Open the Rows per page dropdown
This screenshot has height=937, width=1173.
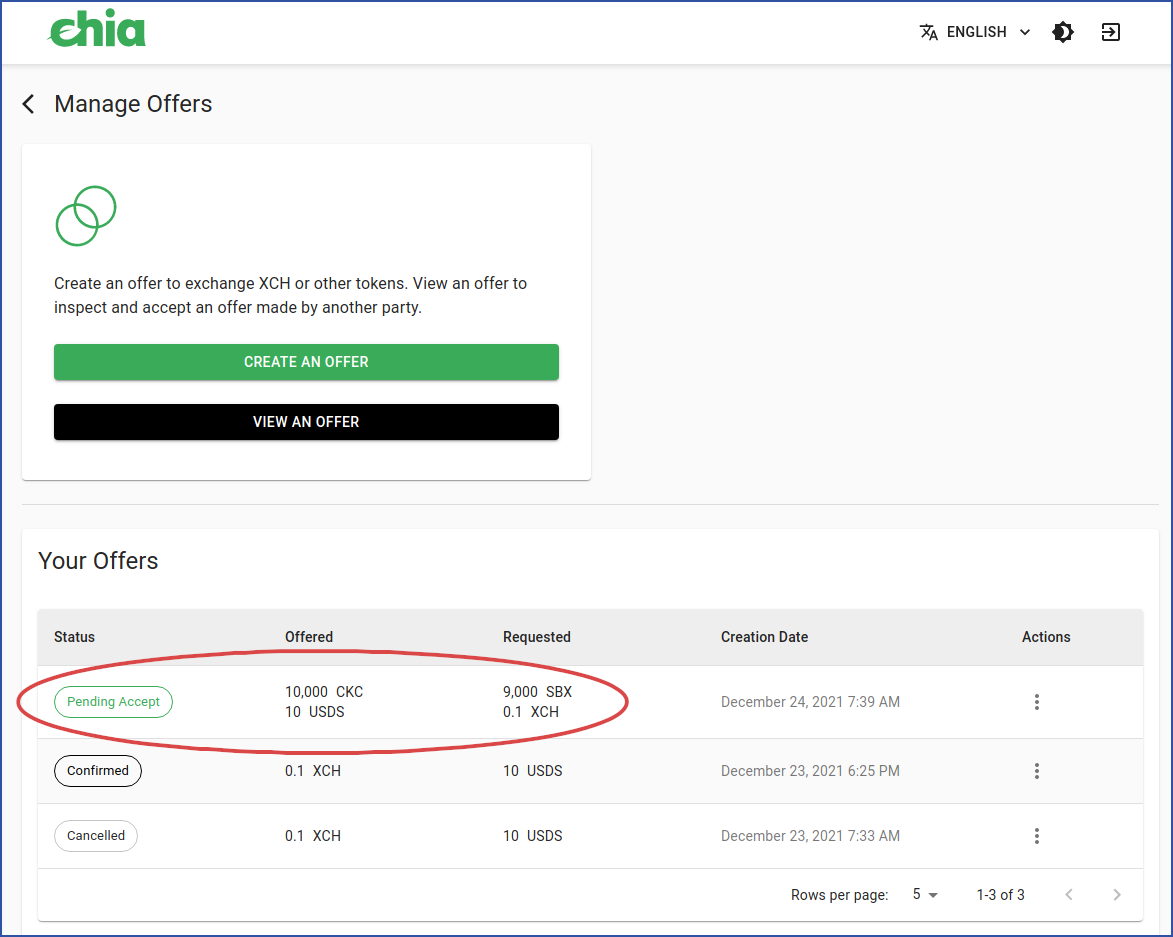(925, 894)
